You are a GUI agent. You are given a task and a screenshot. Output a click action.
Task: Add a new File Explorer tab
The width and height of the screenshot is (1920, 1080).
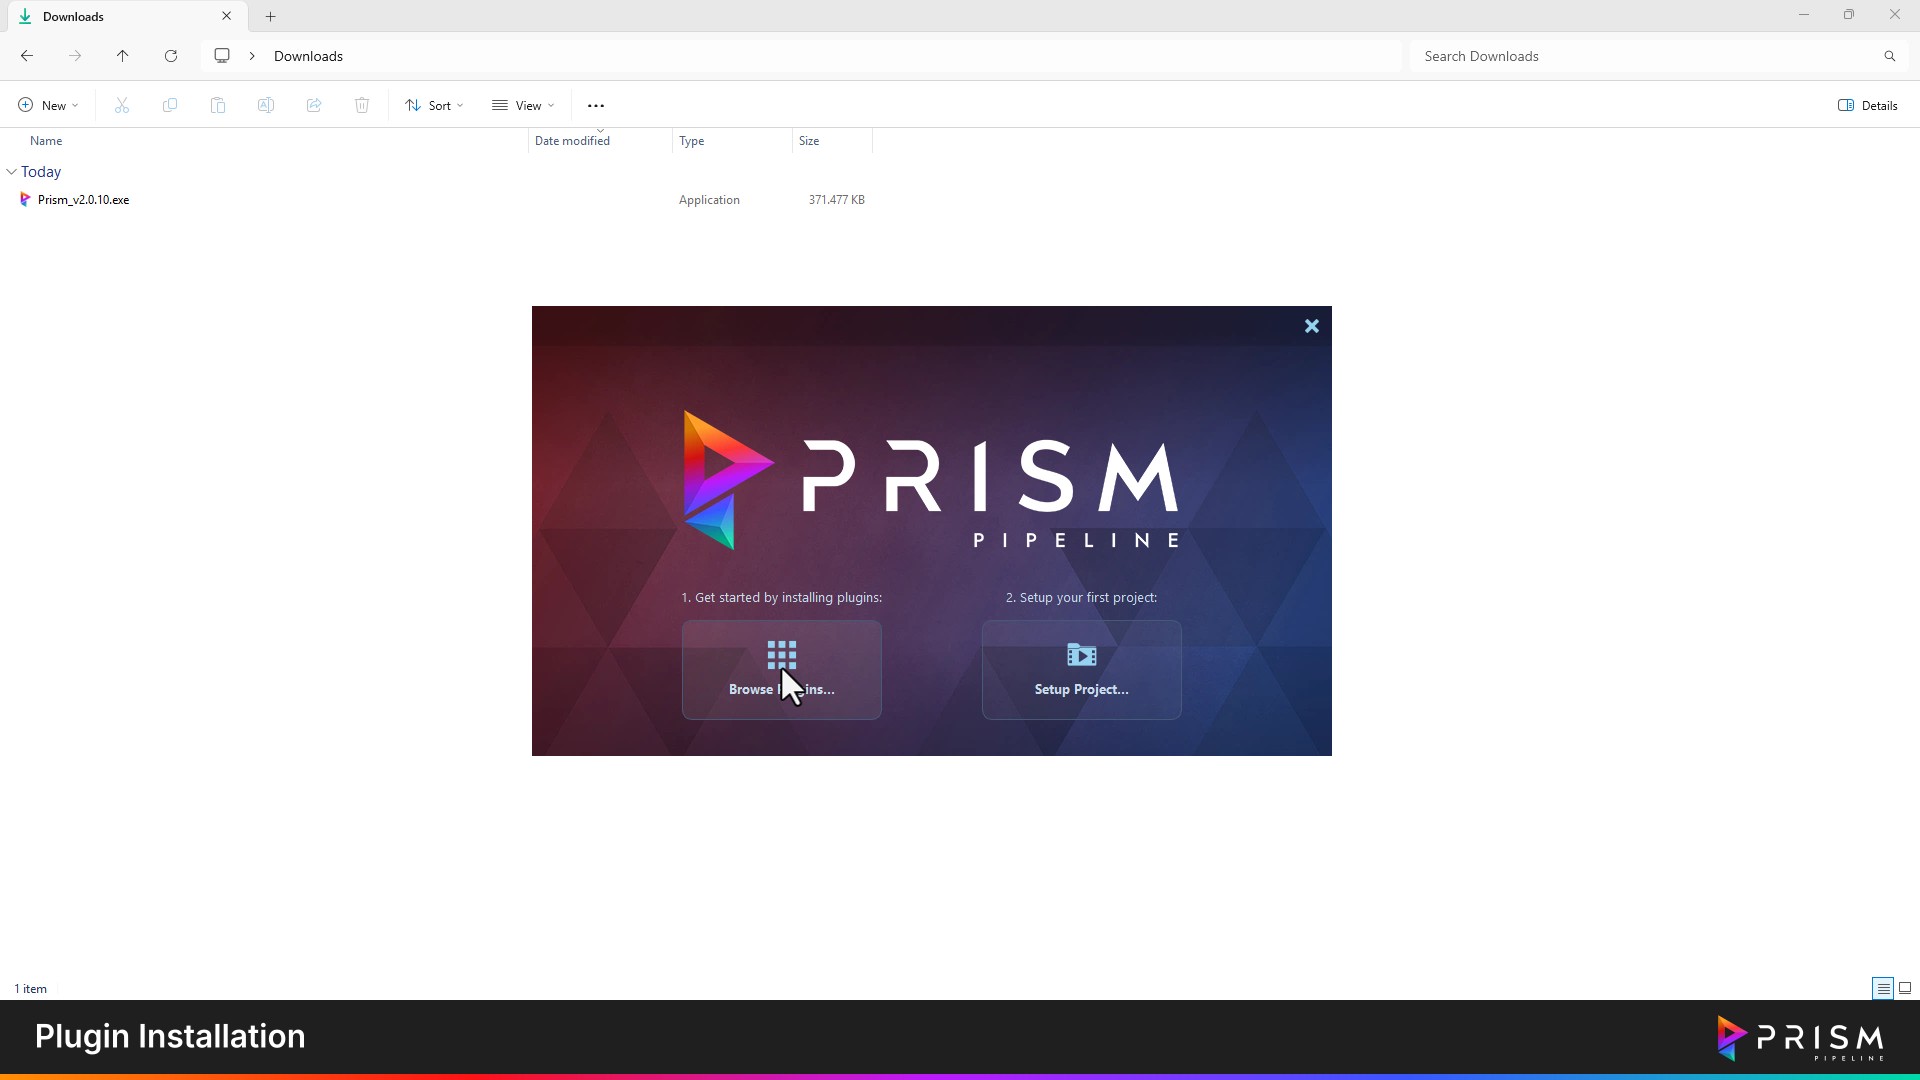click(270, 16)
